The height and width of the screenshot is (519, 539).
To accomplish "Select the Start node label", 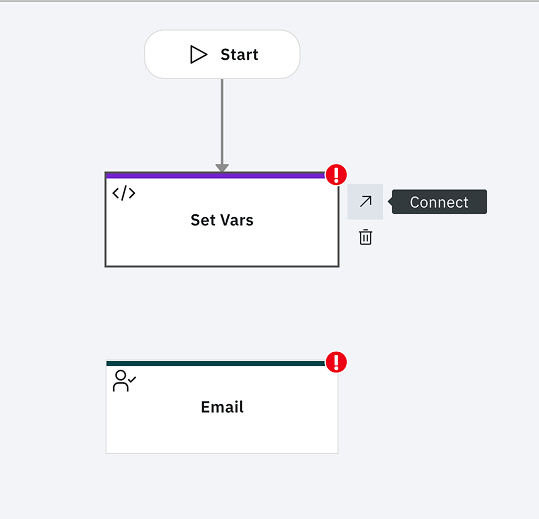I will [239, 55].
